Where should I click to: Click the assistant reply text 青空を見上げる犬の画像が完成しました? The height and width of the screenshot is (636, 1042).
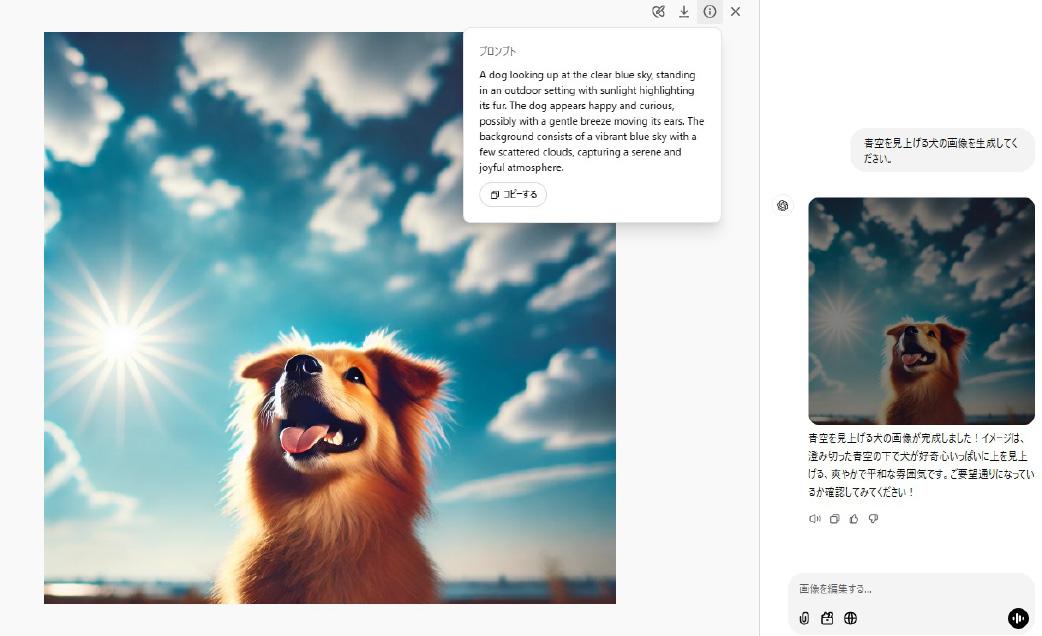pos(921,465)
